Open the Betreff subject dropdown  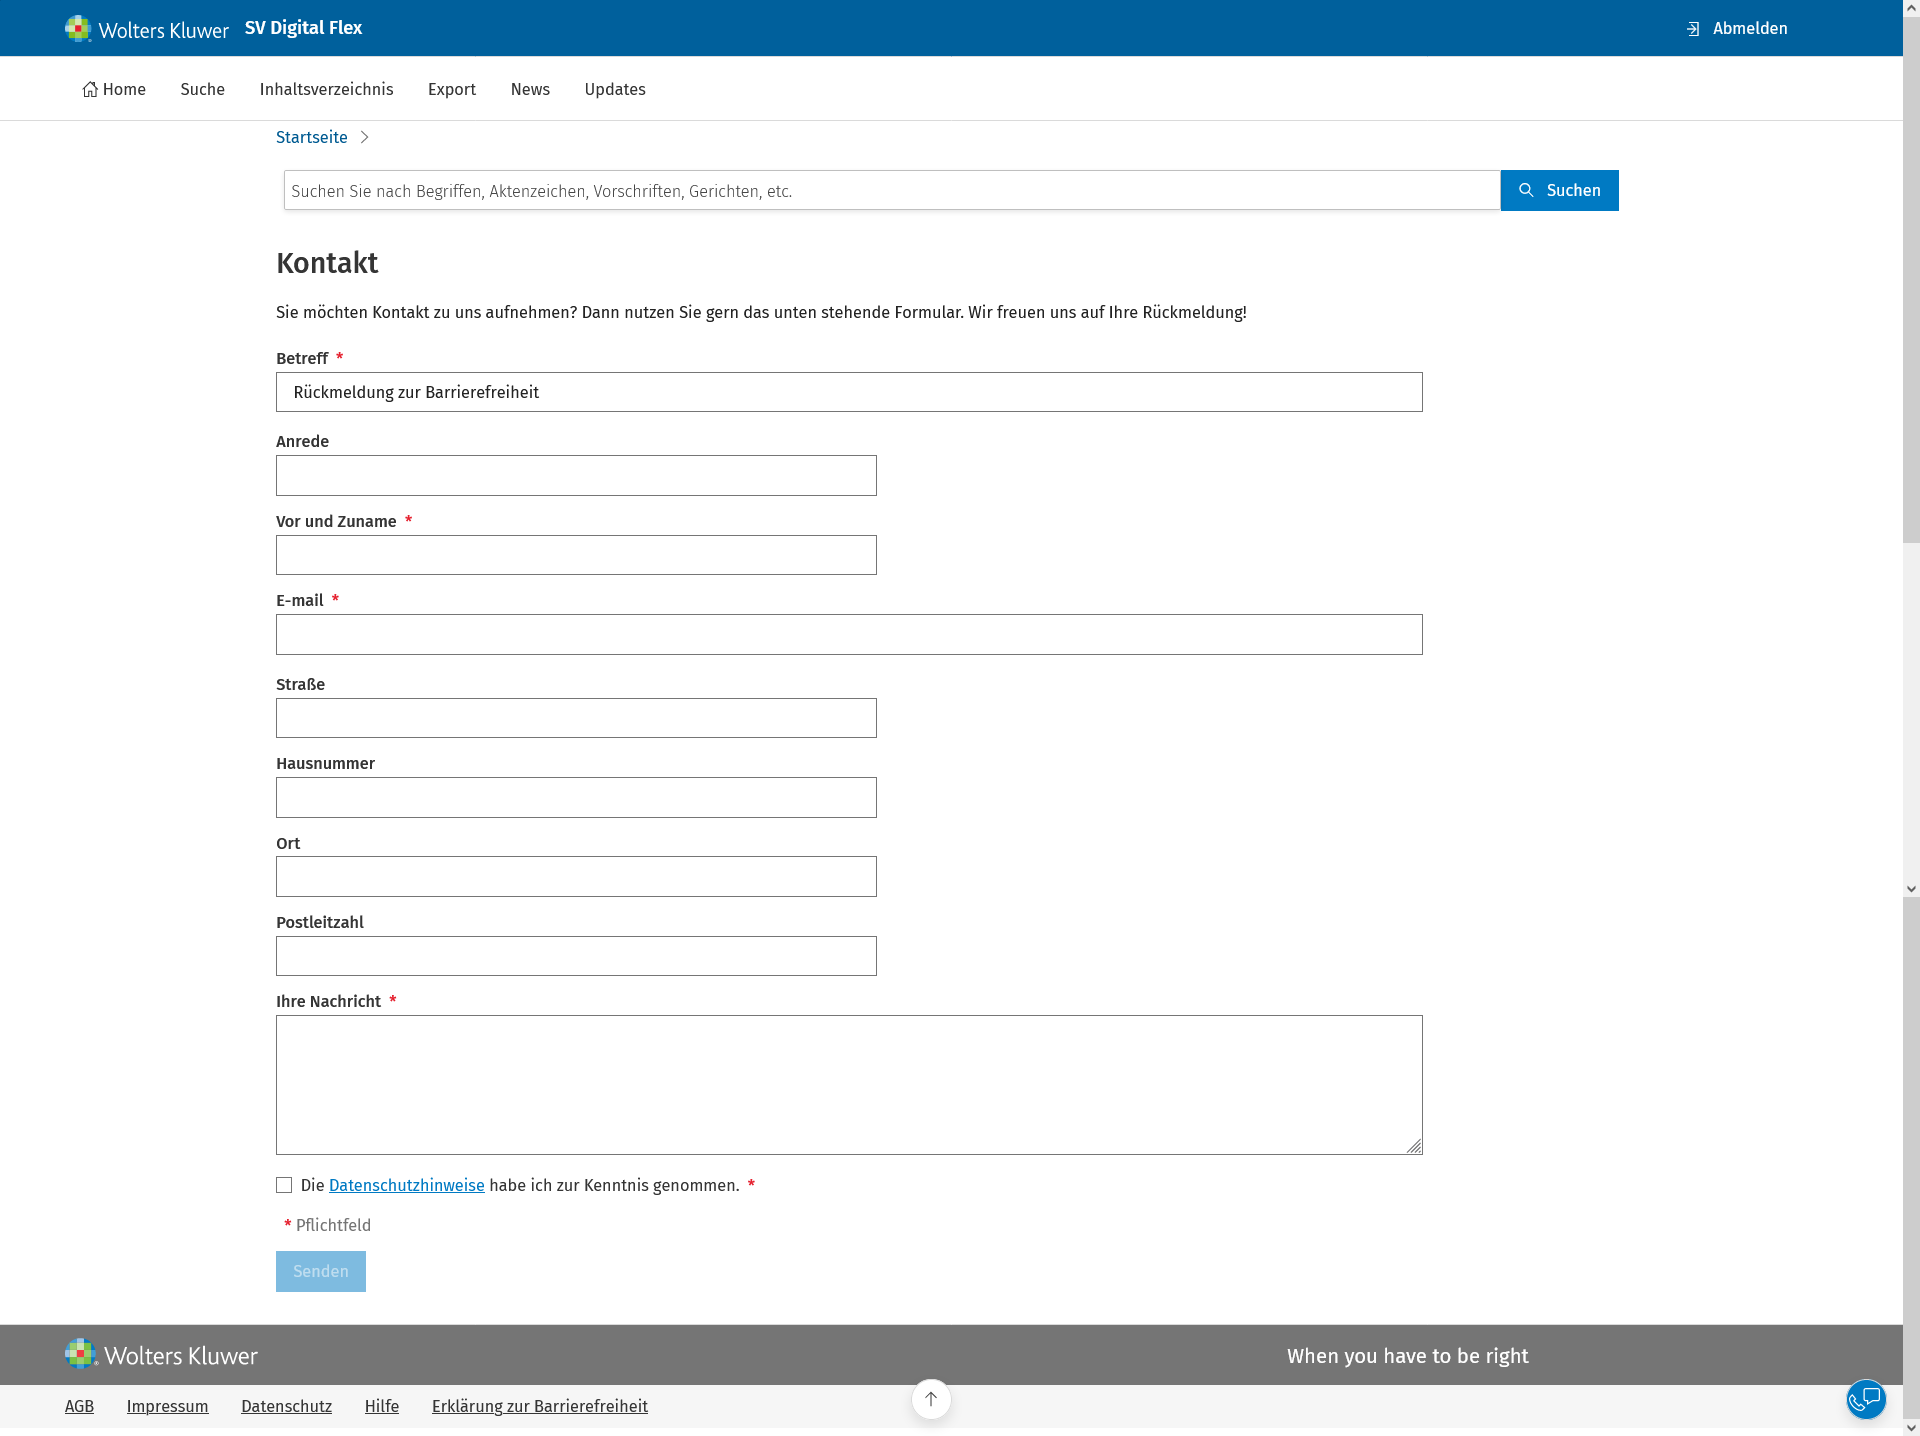[848, 392]
